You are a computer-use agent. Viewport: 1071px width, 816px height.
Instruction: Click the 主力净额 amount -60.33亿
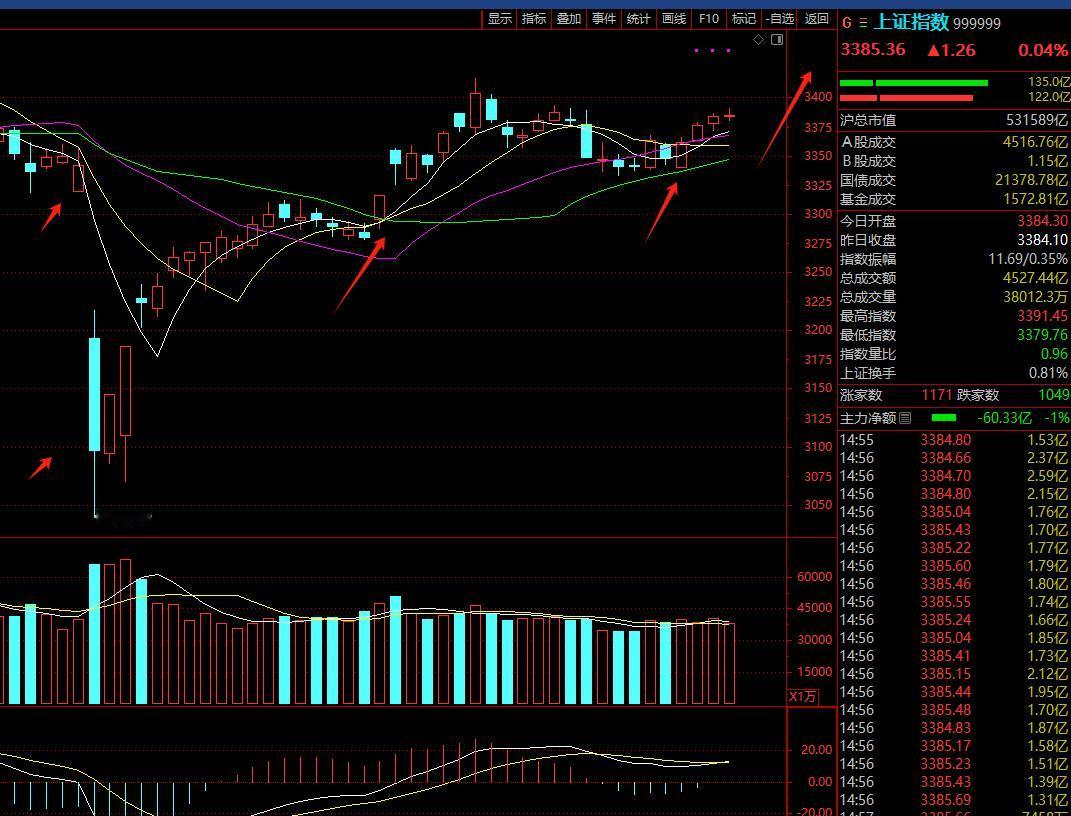point(1004,418)
